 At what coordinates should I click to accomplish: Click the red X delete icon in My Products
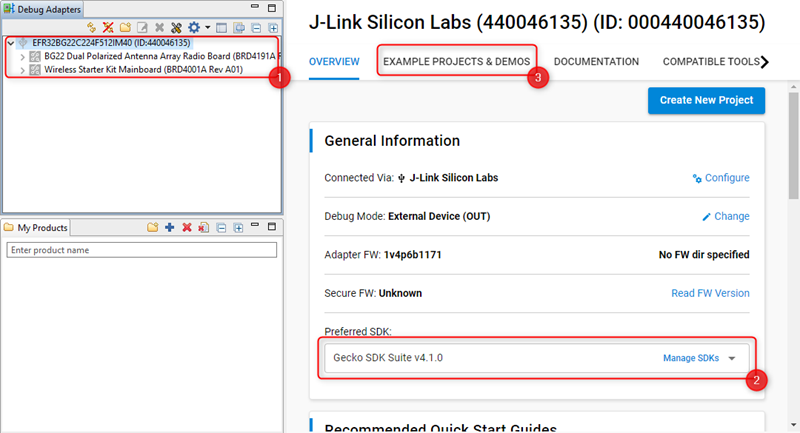tap(186, 228)
